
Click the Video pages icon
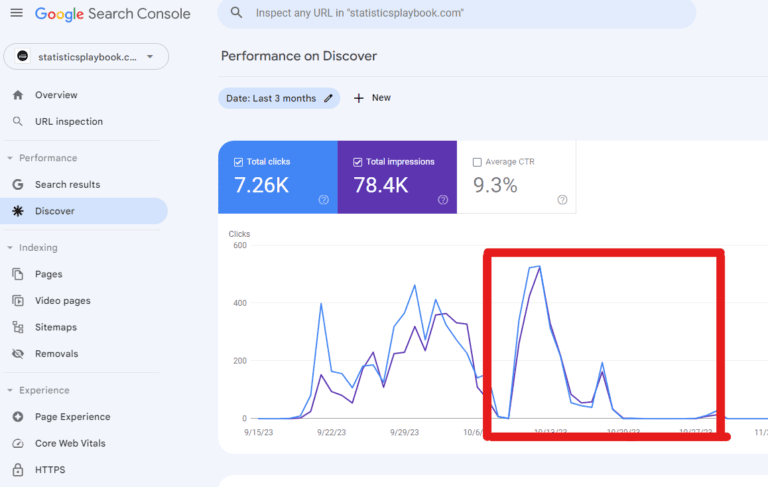(x=18, y=300)
